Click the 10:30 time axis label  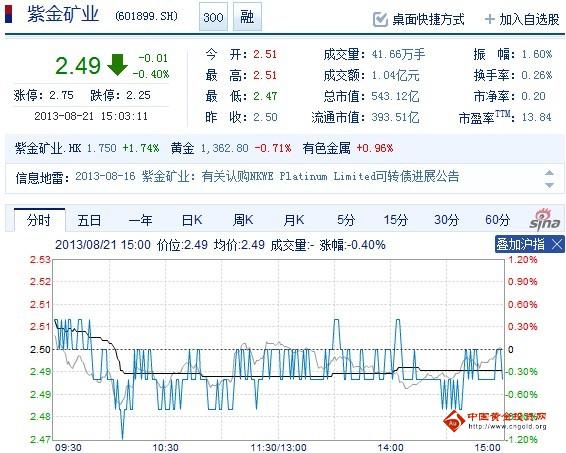[x=165, y=448]
